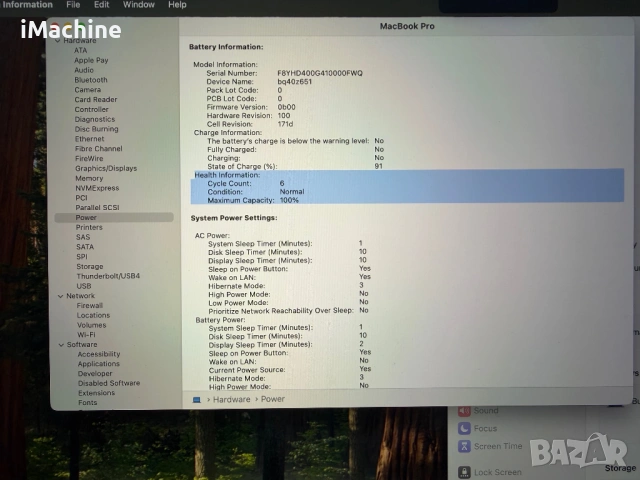640x480 pixels.
Task: Select USB in the sidebar
Action: tap(84, 286)
